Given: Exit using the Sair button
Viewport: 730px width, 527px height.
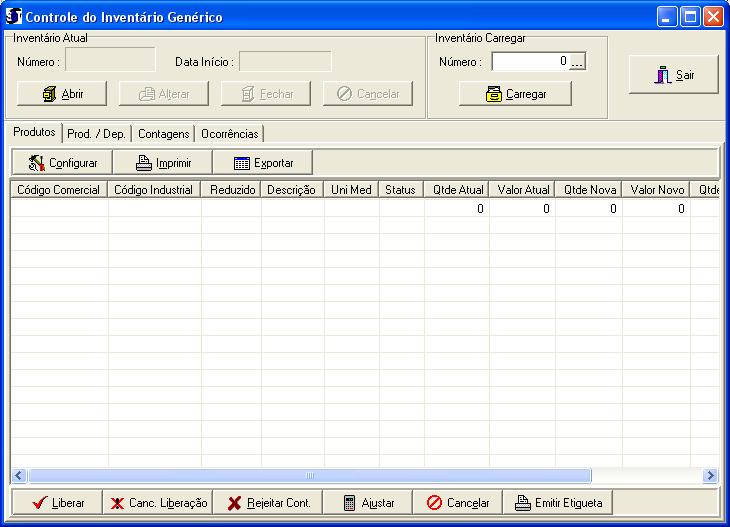Looking at the screenshot, I should [x=673, y=75].
